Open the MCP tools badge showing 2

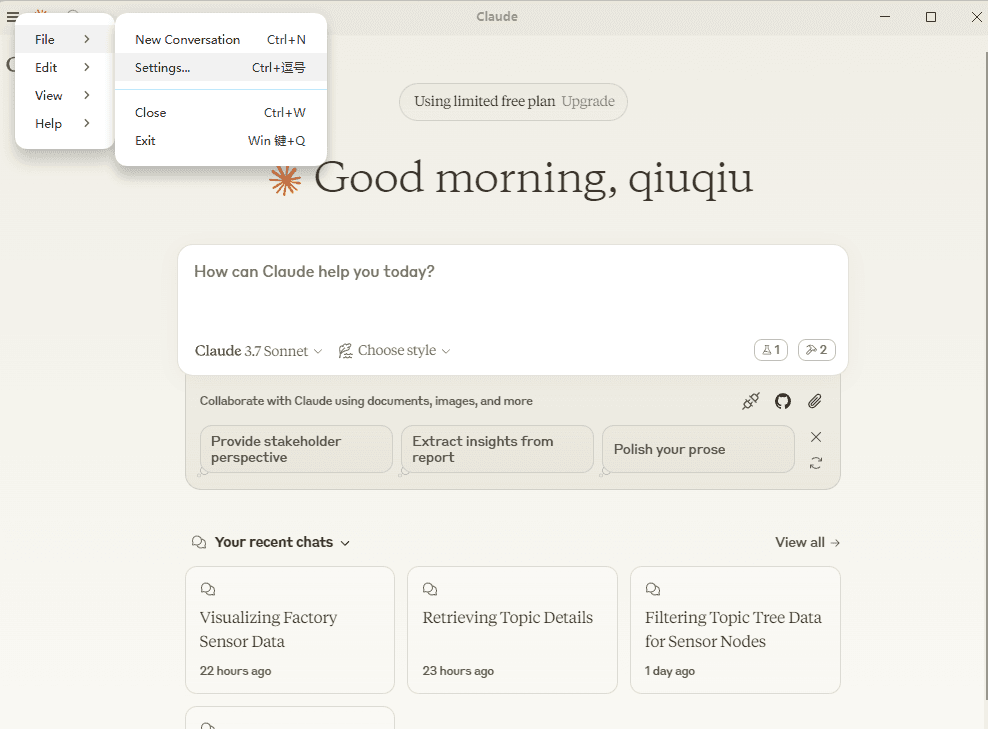(x=817, y=350)
